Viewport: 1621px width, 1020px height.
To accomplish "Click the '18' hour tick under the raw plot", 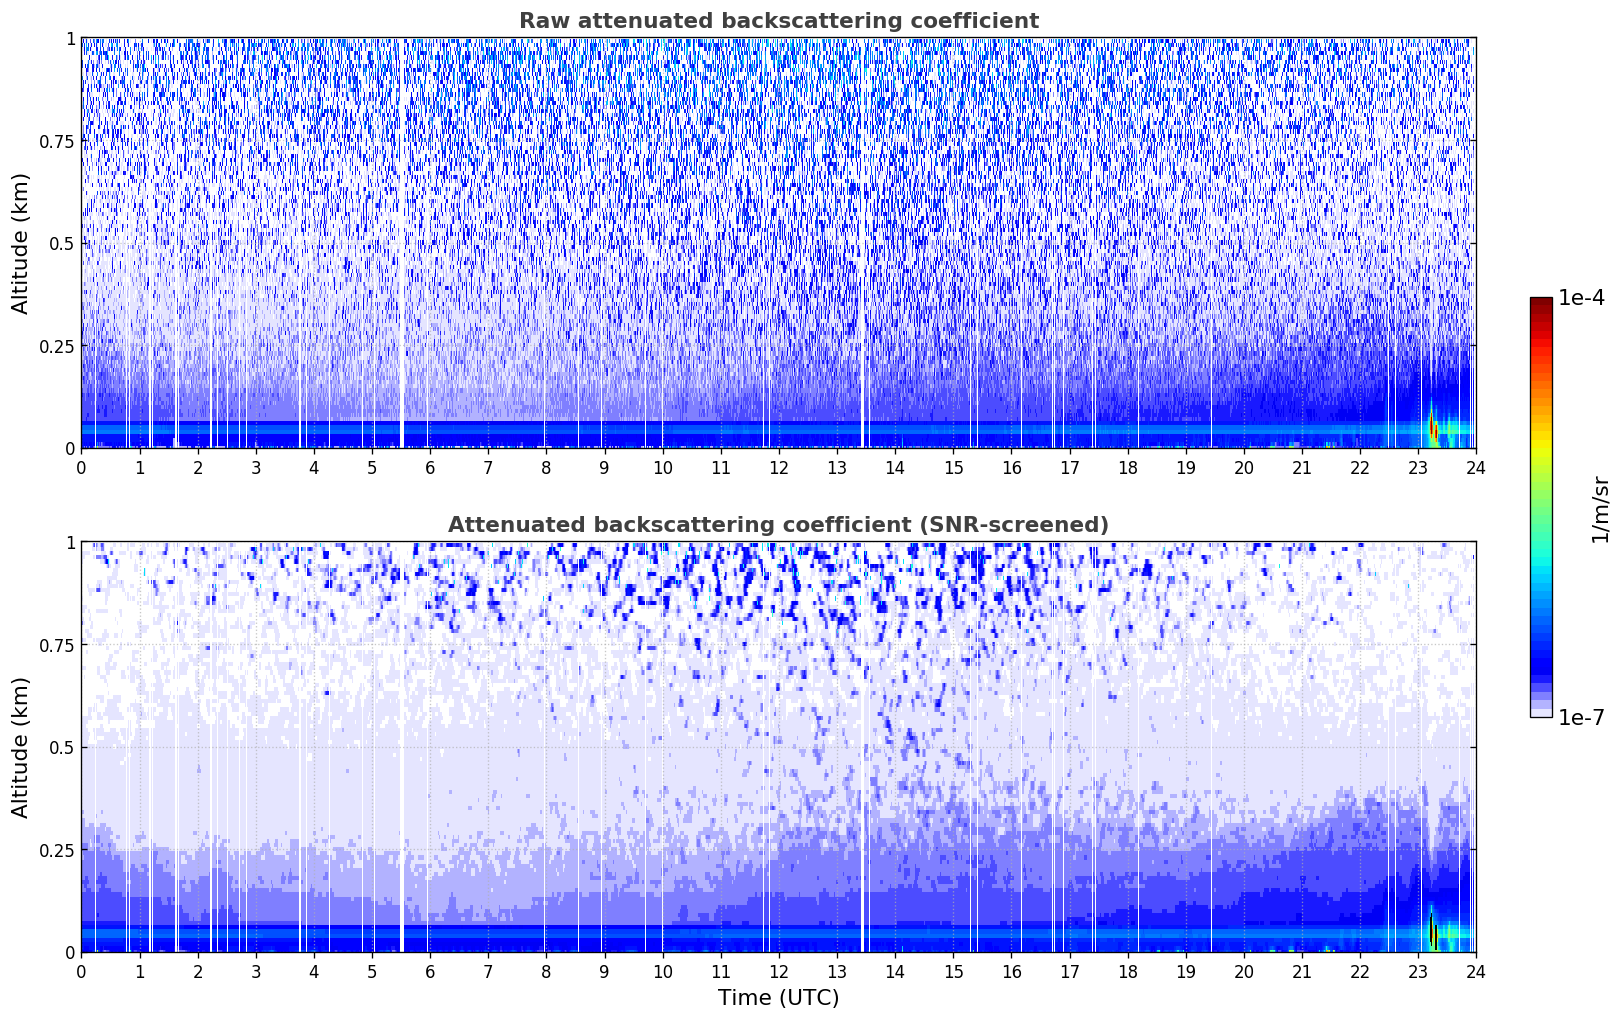I will [x=1127, y=467].
